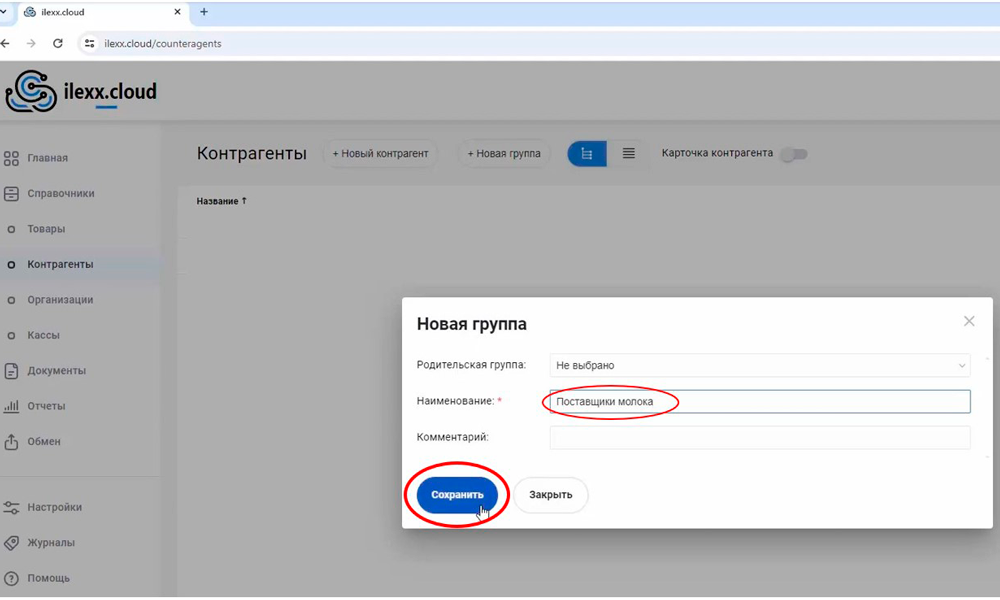Select Товары in the sidebar
1000x600 pixels.
46,229
